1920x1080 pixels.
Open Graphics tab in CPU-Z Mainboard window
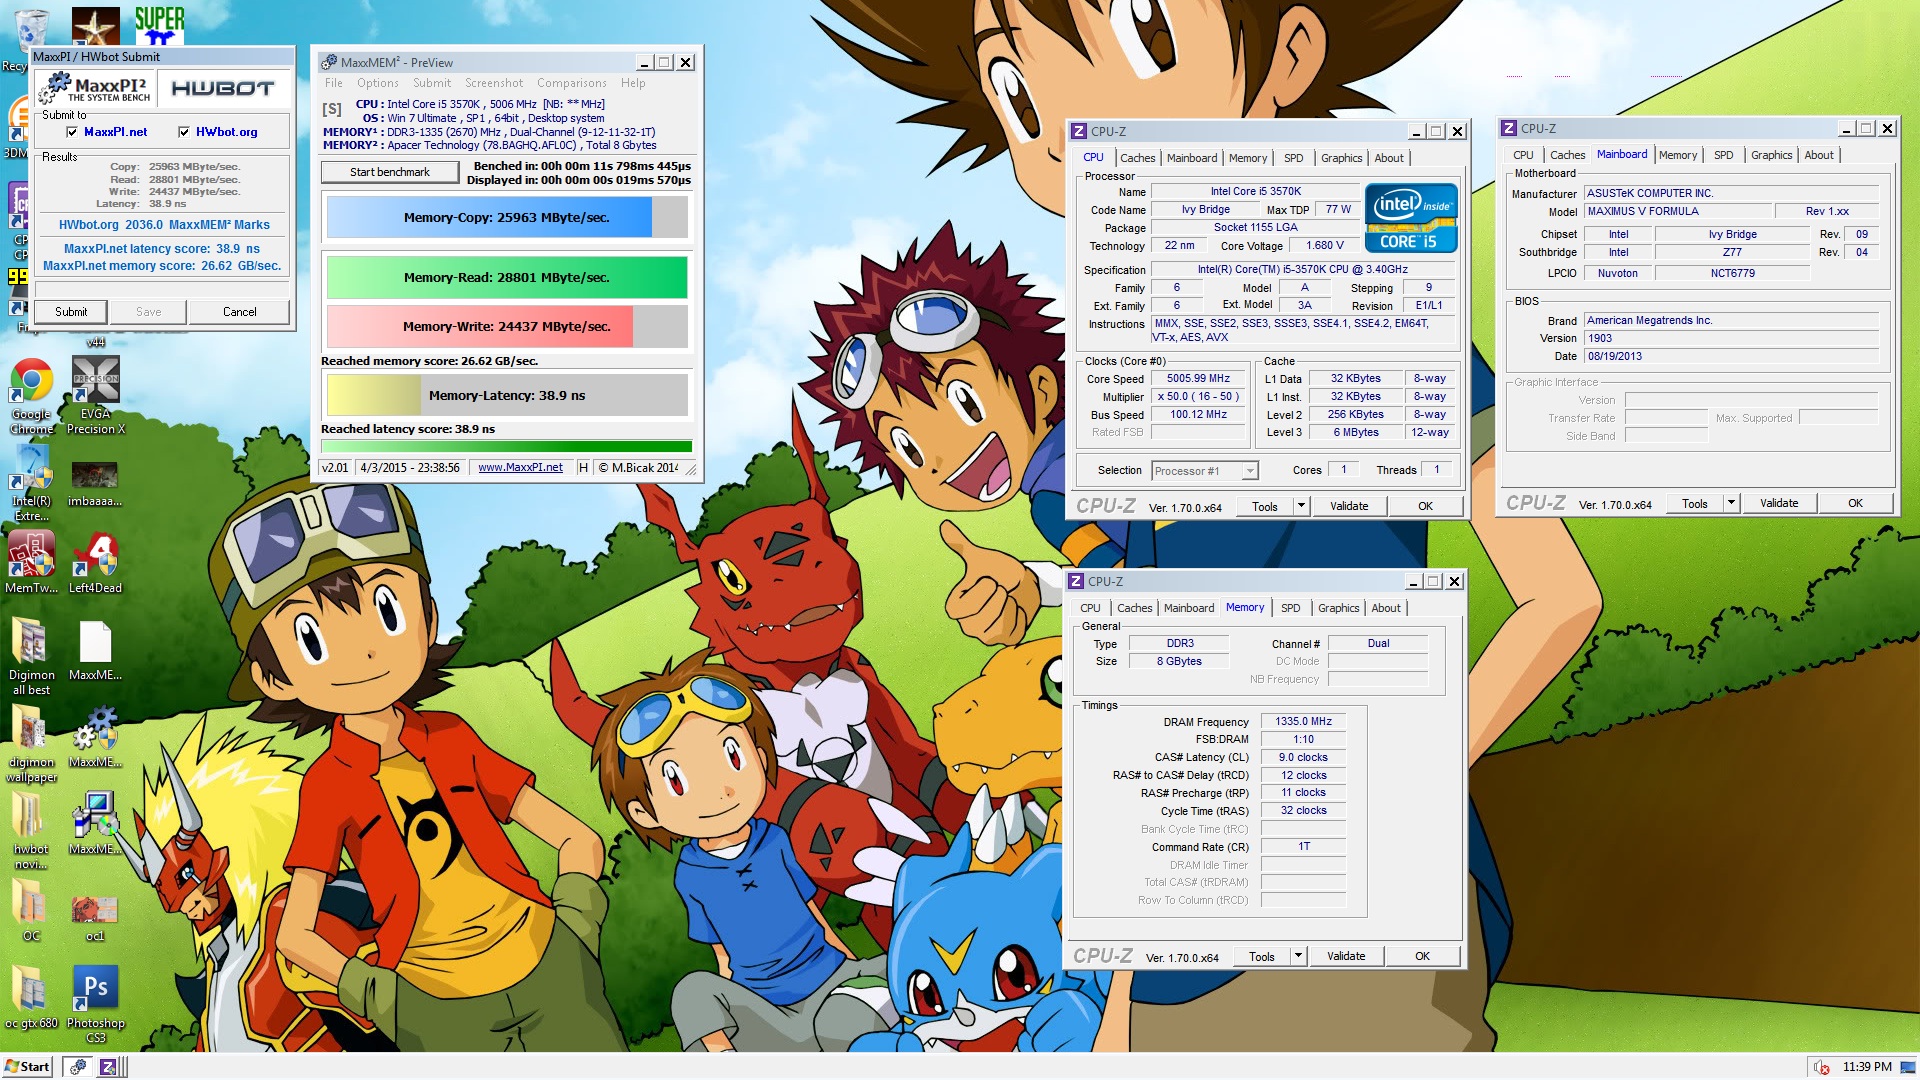coord(1771,155)
